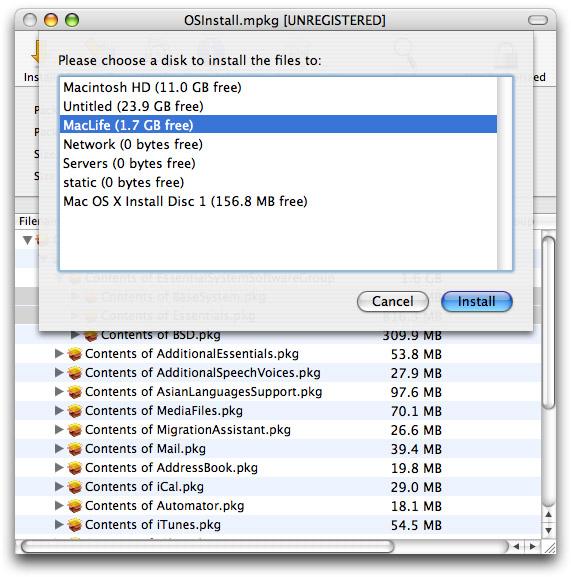The width and height of the screenshot is (571, 577).
Task: Click the Cancel button
Action: 393,301
